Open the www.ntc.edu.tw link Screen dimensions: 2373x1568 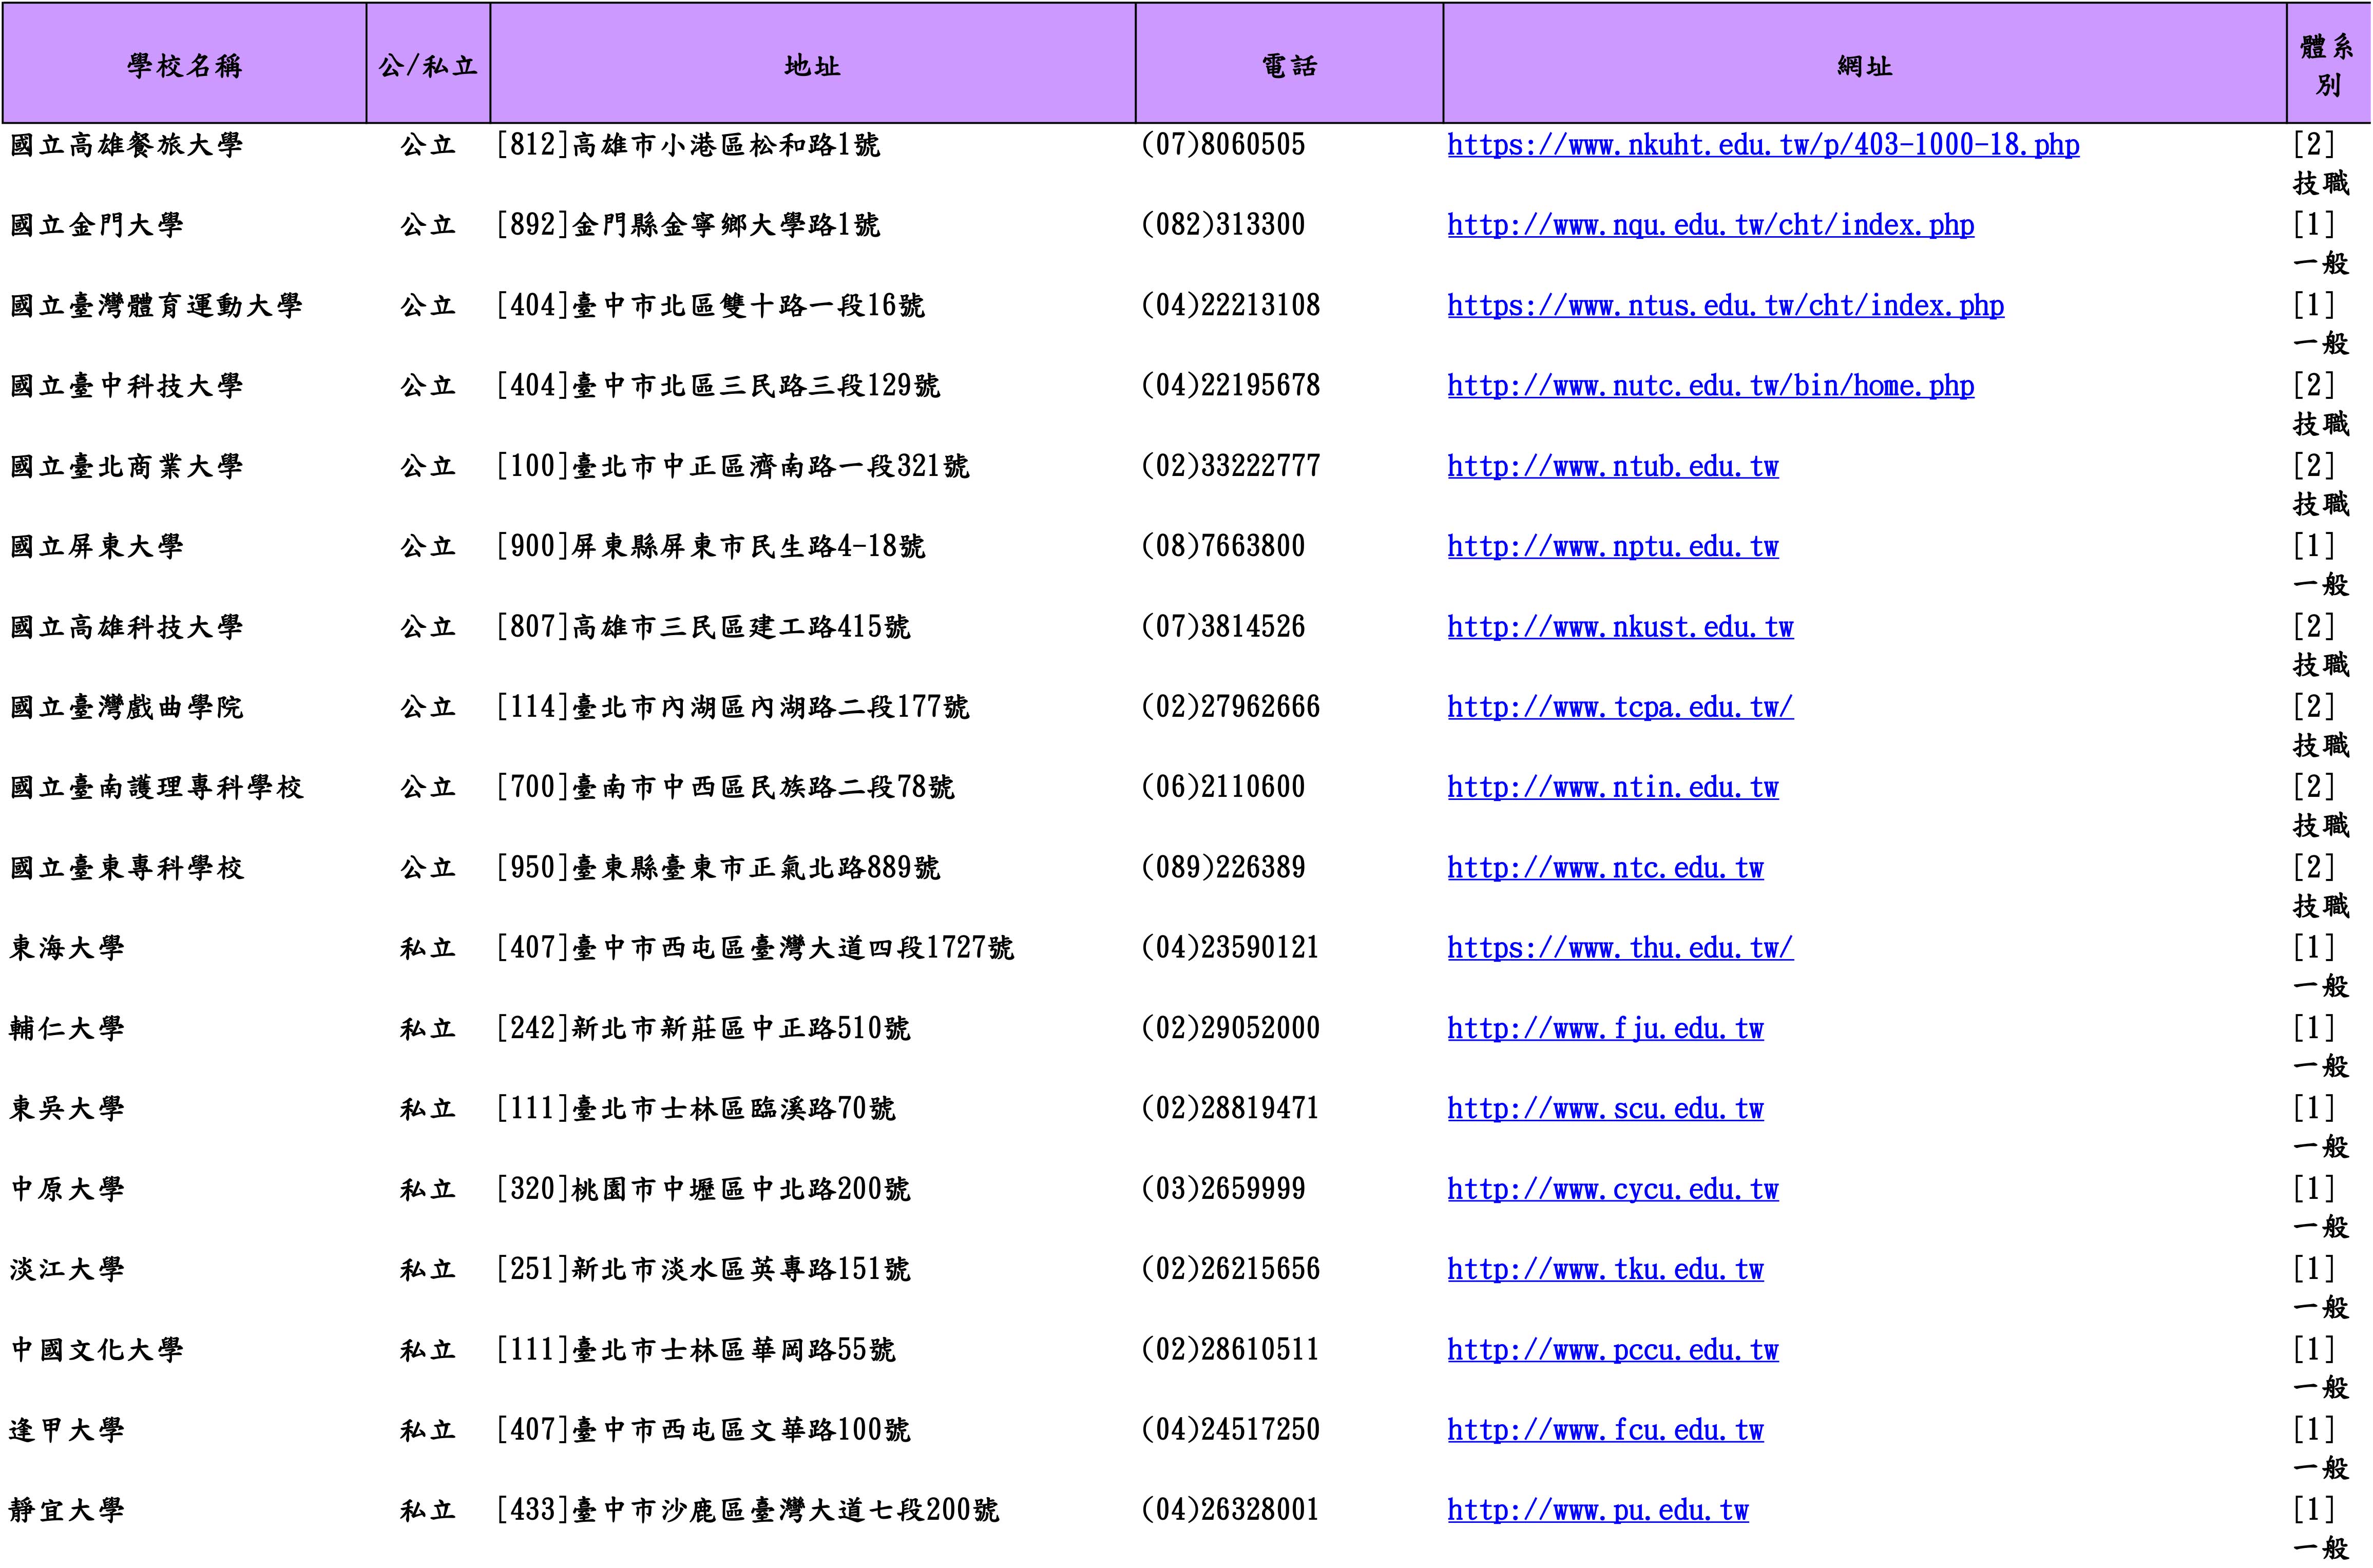pos(1605,868)
